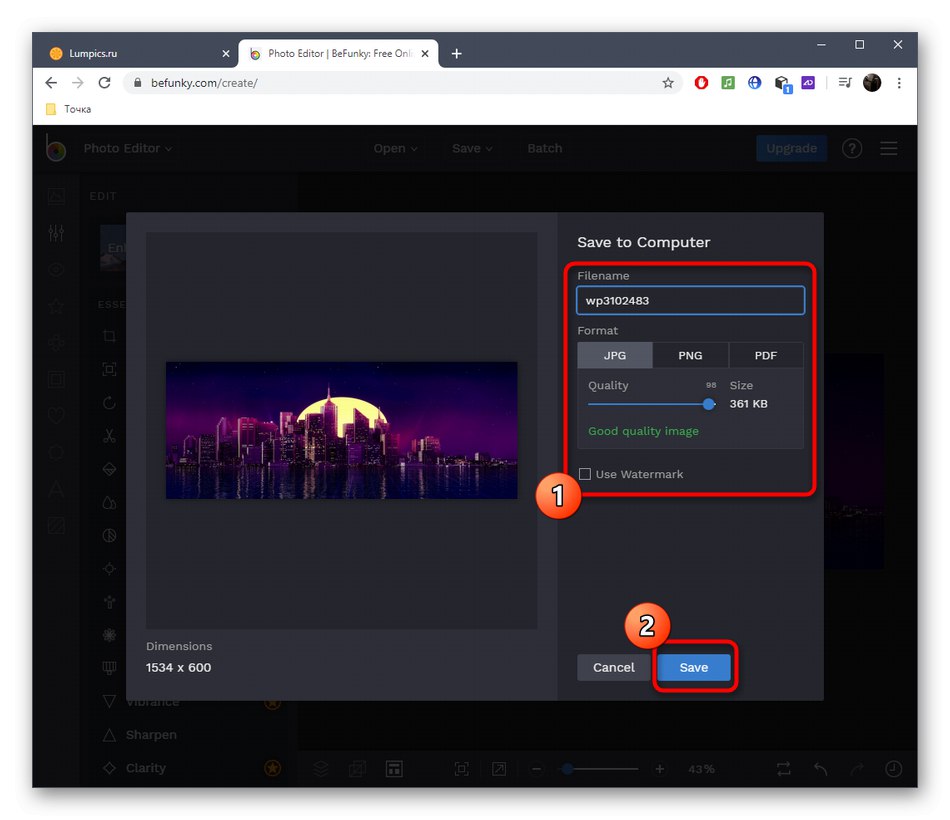Click the fit to screen icon
The height and width of the screenshot is (820, 950).
pos(462,769)
